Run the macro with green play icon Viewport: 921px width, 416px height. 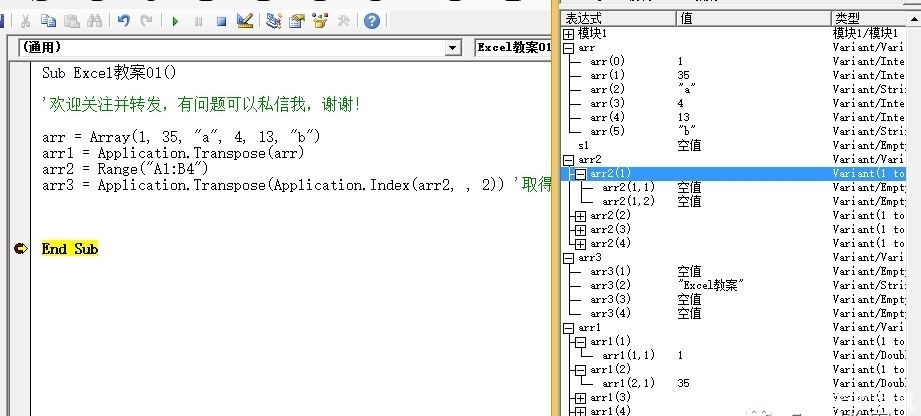(x=175, y=22)
